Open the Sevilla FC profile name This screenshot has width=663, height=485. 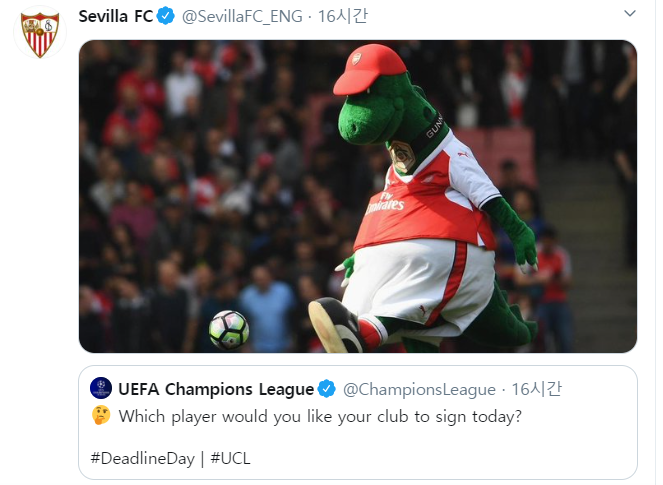[x=115, y=16]
